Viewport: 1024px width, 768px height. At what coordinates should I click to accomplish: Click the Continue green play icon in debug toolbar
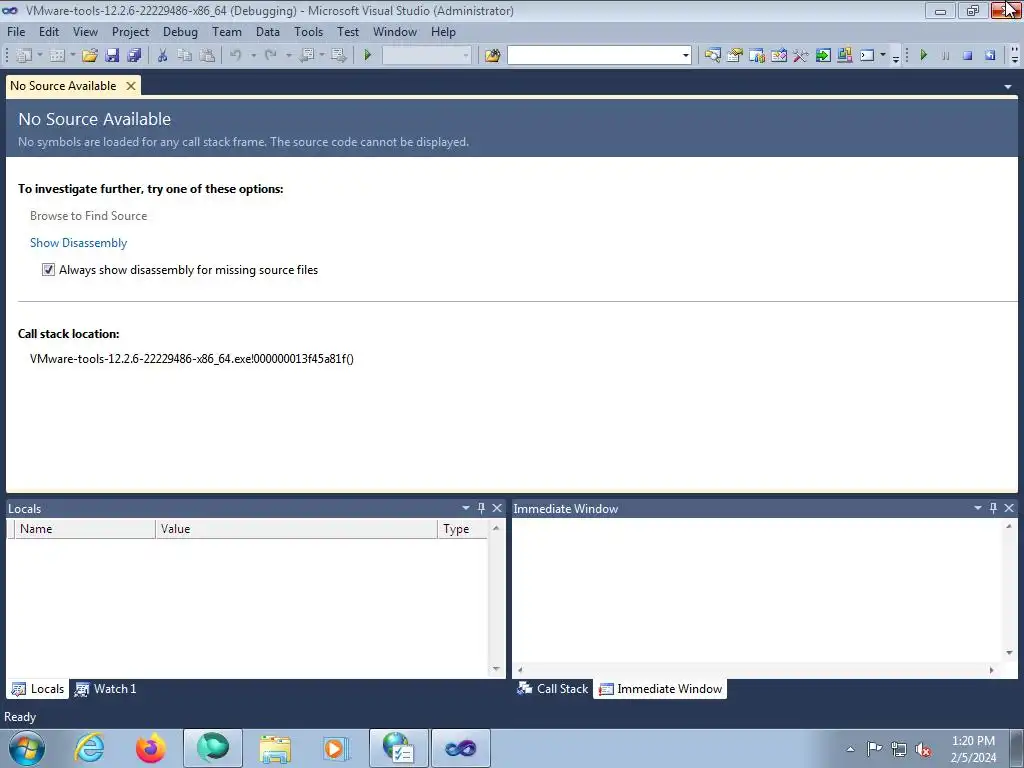point(923,56)
